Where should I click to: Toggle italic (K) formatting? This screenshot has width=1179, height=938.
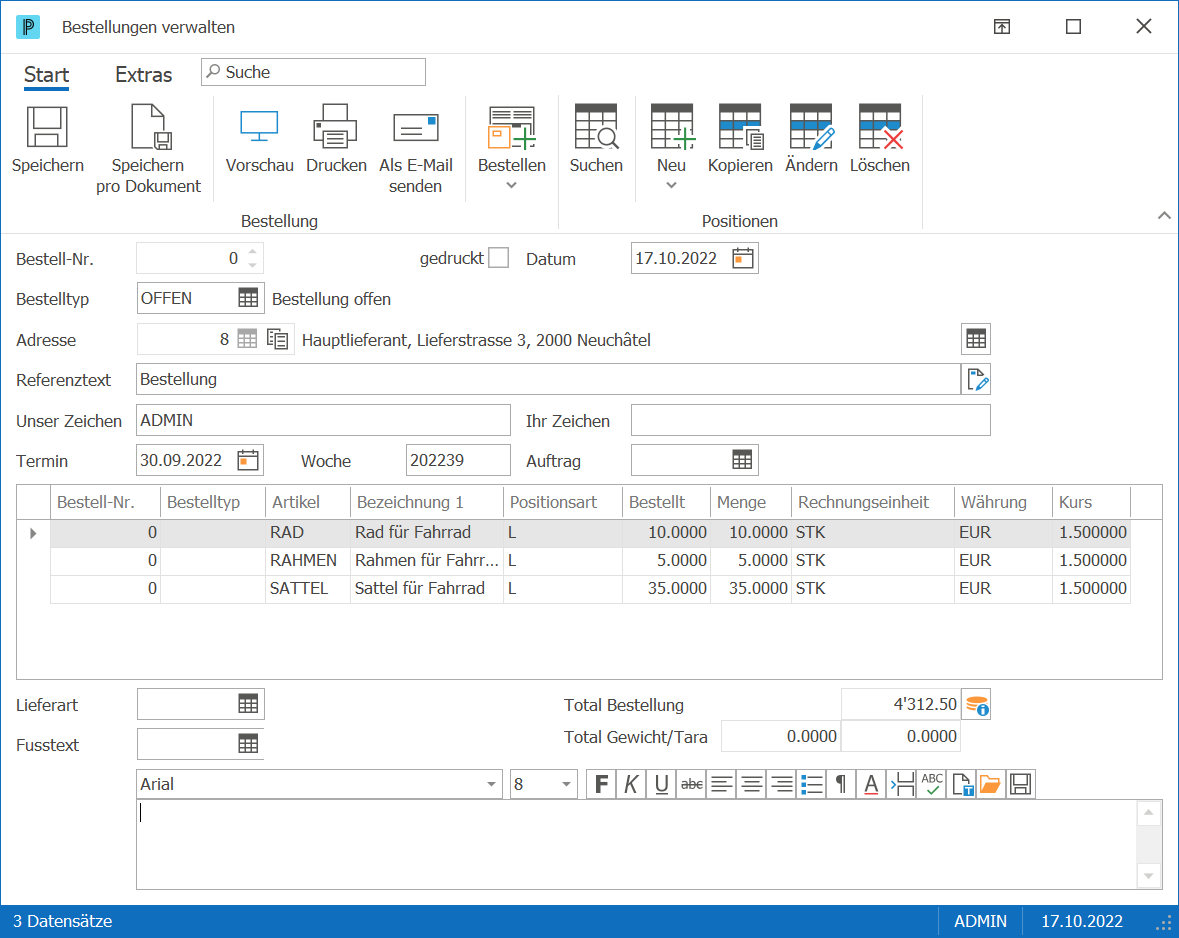[631, 785]
